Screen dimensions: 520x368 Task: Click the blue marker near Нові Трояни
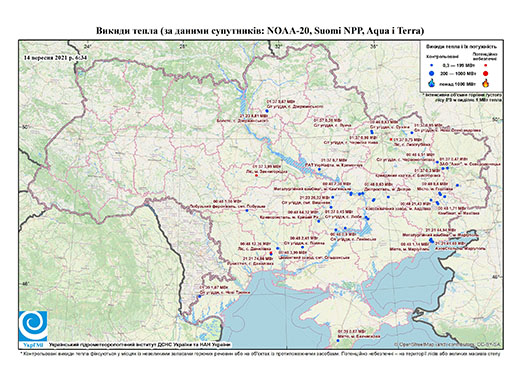pyautogui.click(x=200, y=296)
